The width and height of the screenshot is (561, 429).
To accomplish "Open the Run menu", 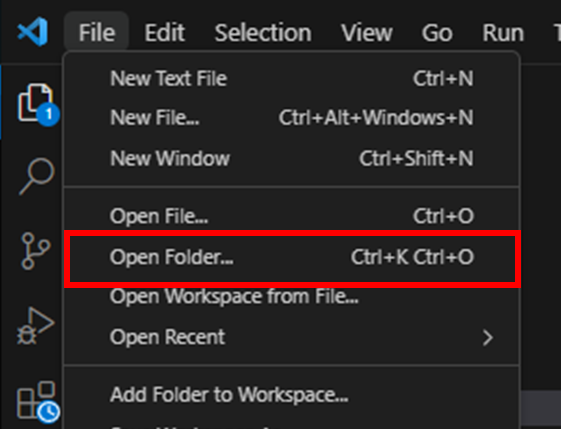I will [503, 33].
